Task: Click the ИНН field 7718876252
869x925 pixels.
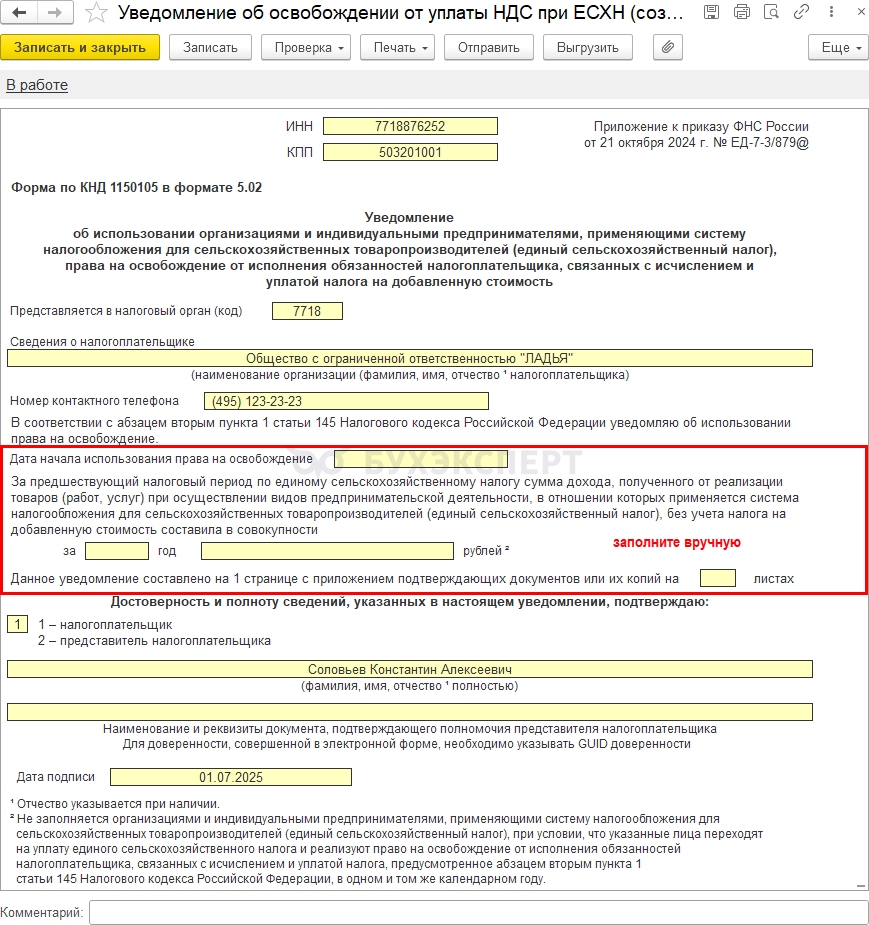Action: tap(411, 126)
